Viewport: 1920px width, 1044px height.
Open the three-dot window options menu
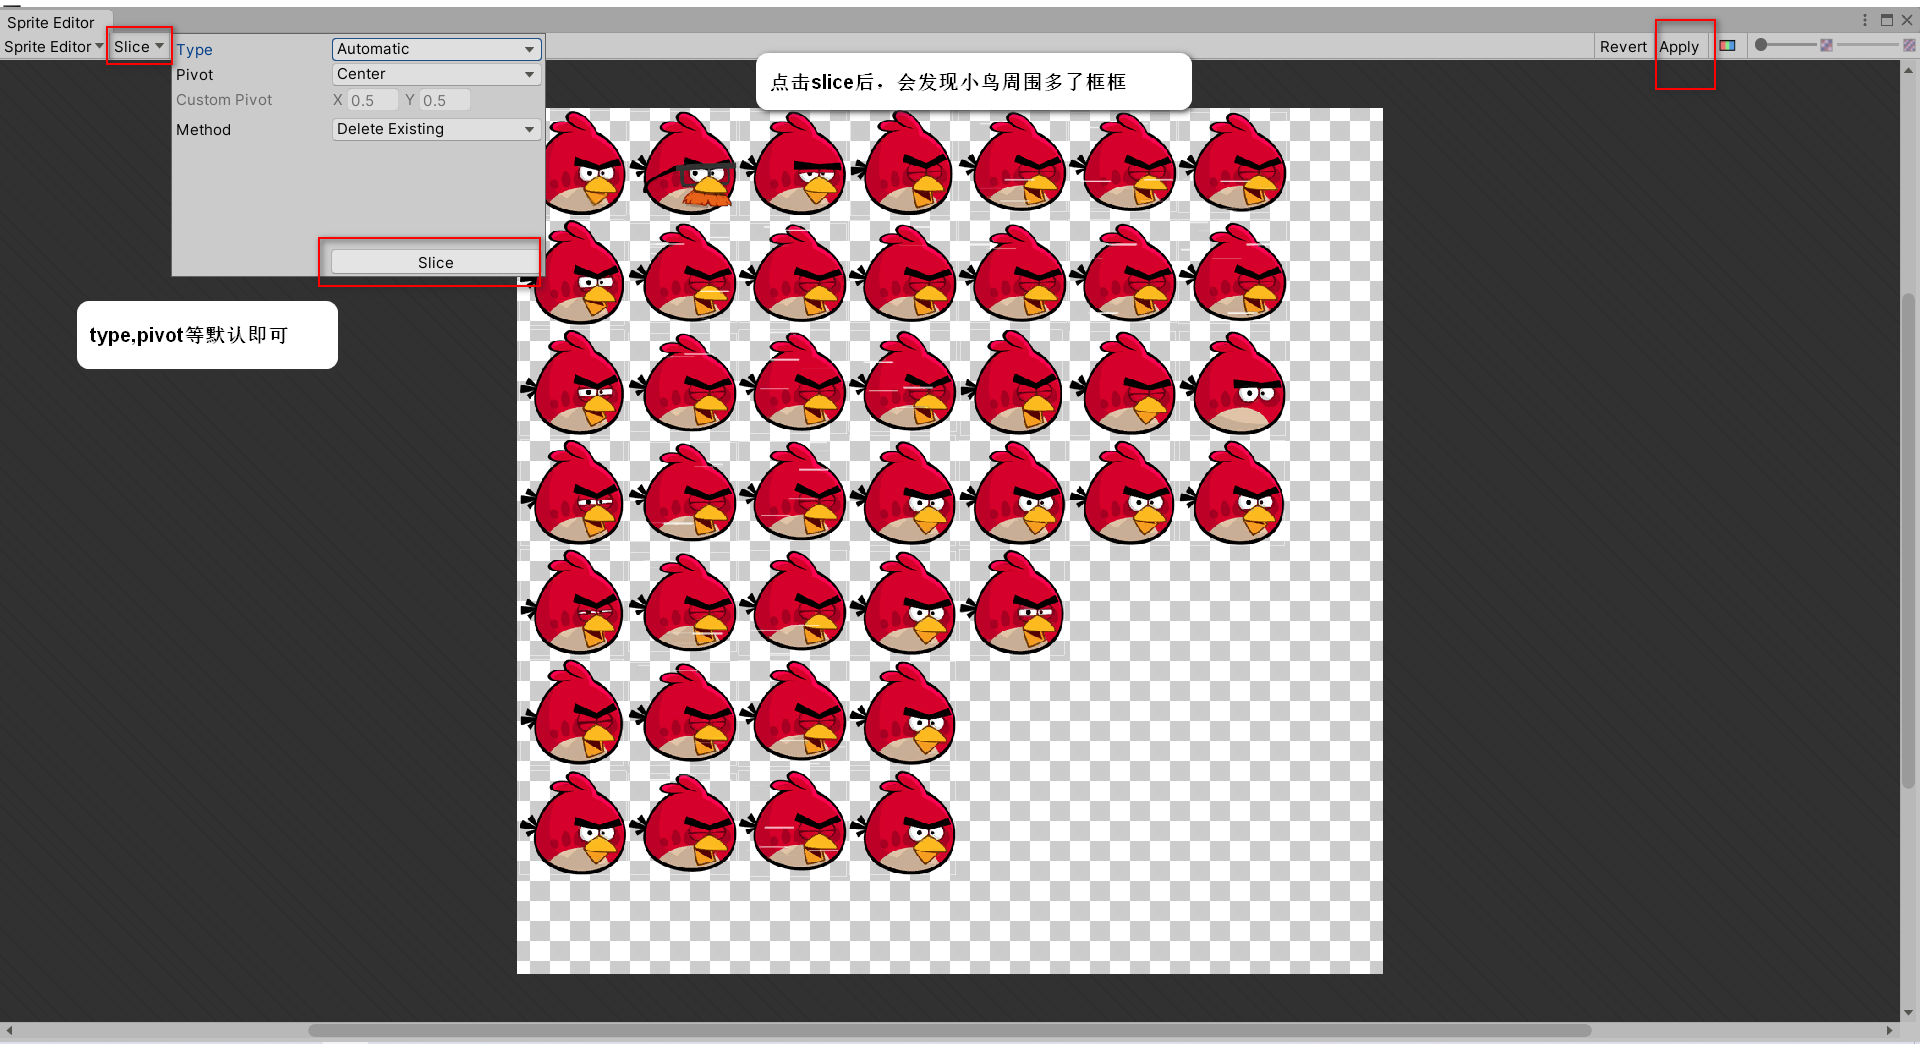(1865, 20)
